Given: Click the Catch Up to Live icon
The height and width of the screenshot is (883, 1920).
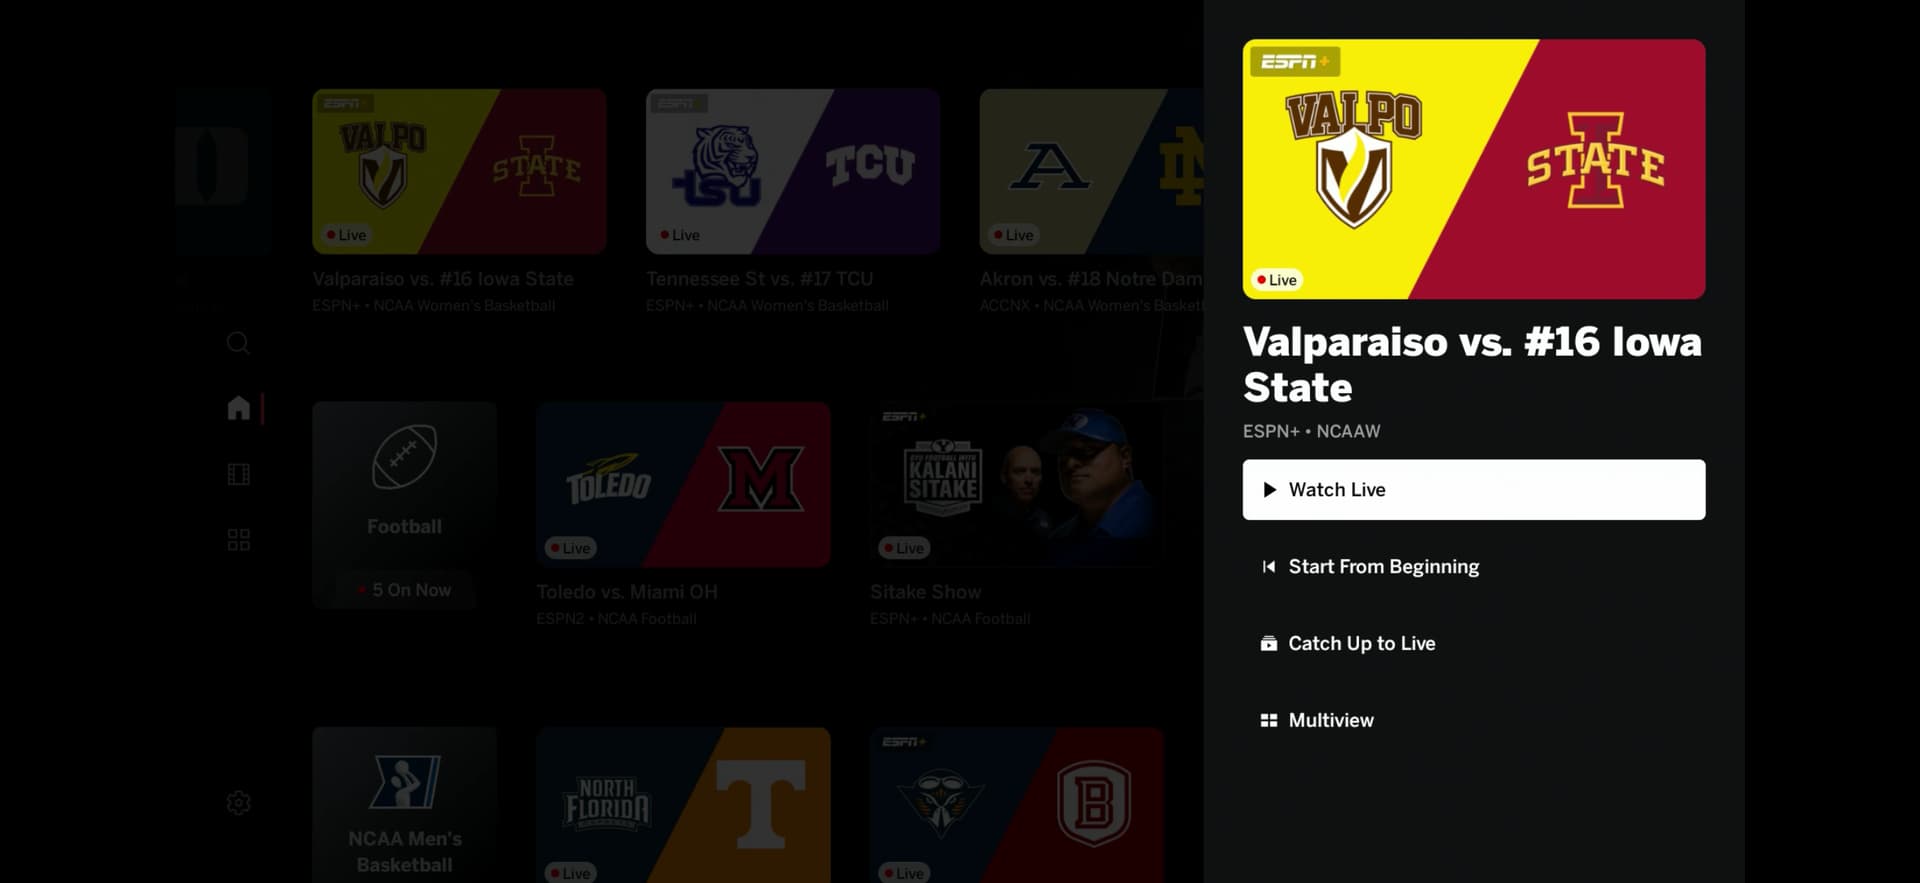Looking at the screenshot, I should coord(1268,643).
